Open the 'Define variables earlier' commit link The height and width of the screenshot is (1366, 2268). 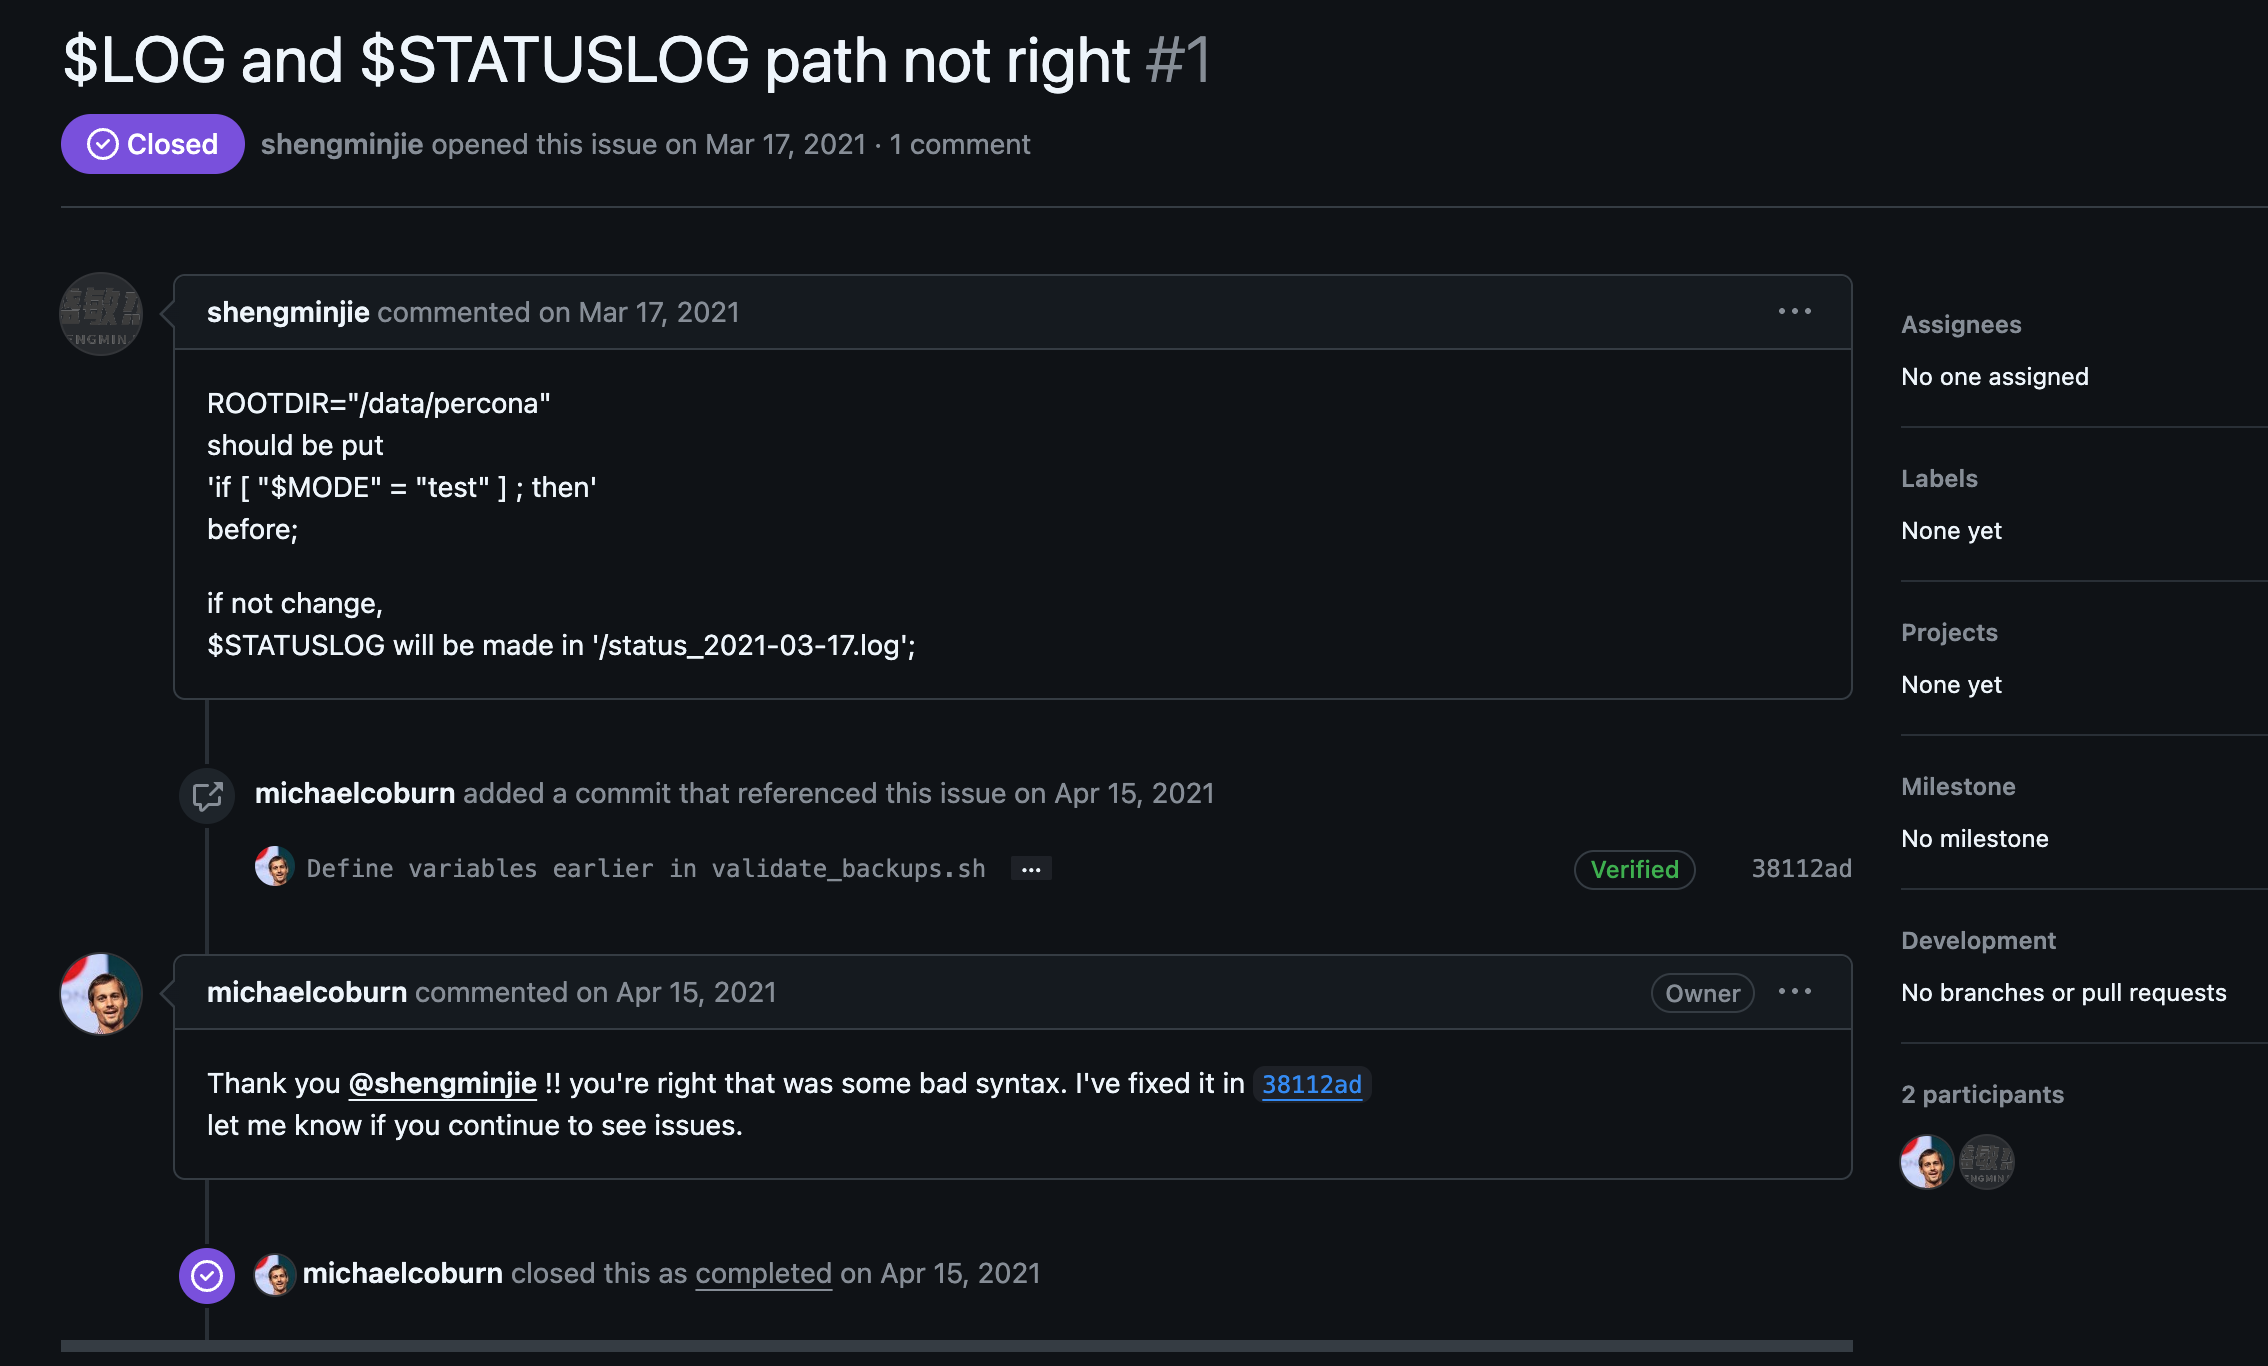click(646, 868)
